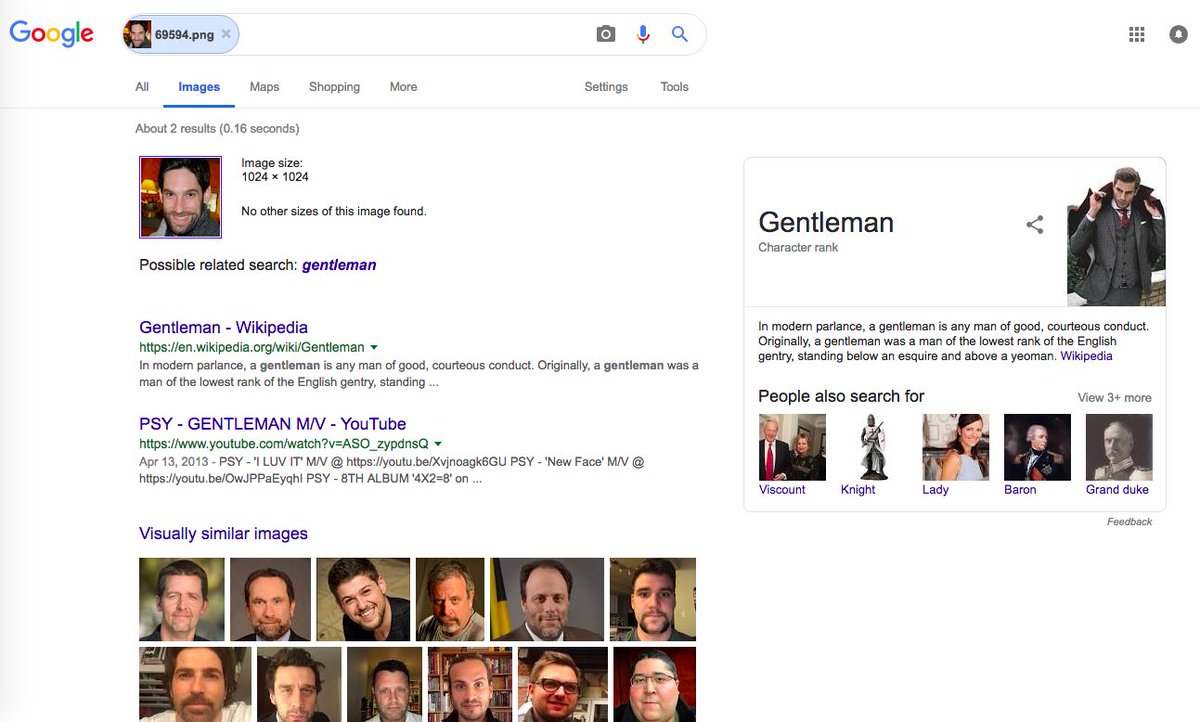Open search Settings menu

606,87
